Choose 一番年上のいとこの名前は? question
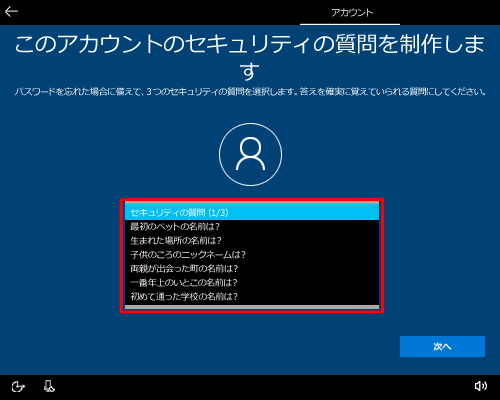This screenshot has width=500, height=400. [252, 283]
